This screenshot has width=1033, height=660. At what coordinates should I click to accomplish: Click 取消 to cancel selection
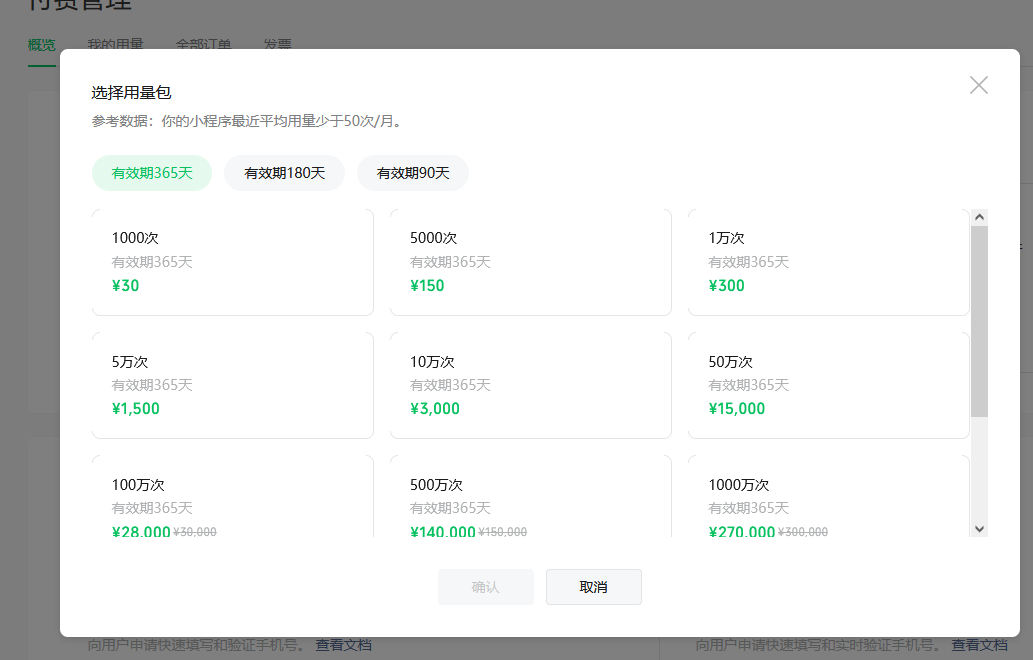coord(593,587)
